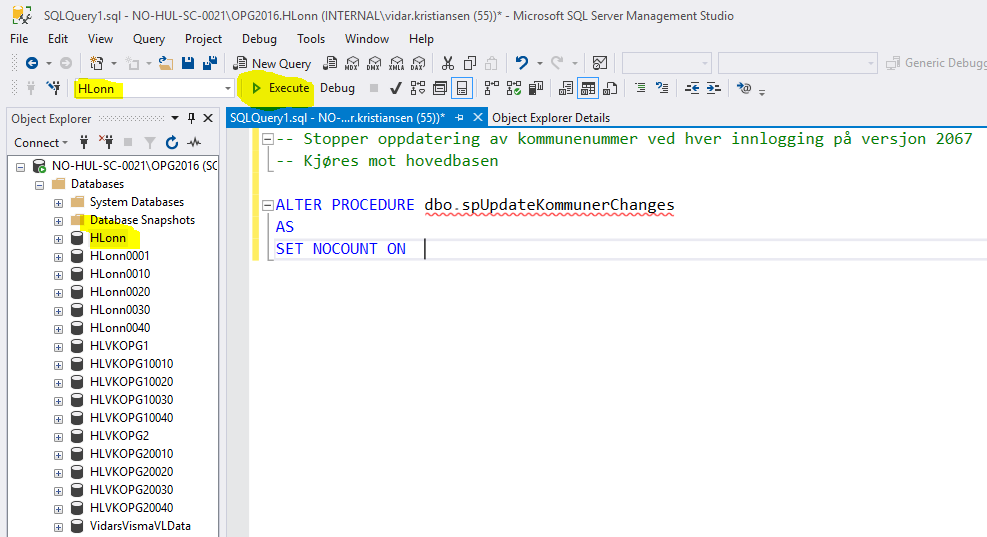Click the Activity Monitor toolbar icon
987x537 pixels.
[600, 63]
